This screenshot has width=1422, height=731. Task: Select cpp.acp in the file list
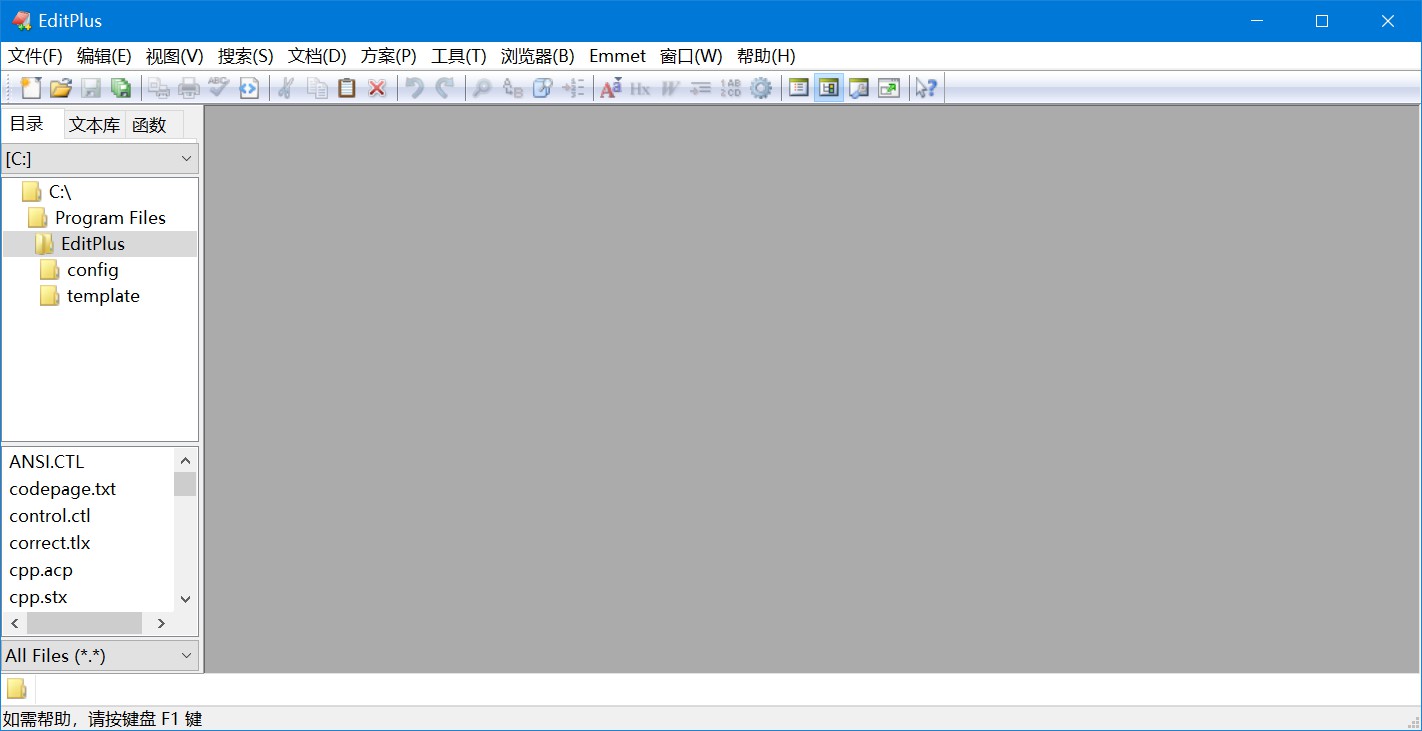click(x=41, y=570)
